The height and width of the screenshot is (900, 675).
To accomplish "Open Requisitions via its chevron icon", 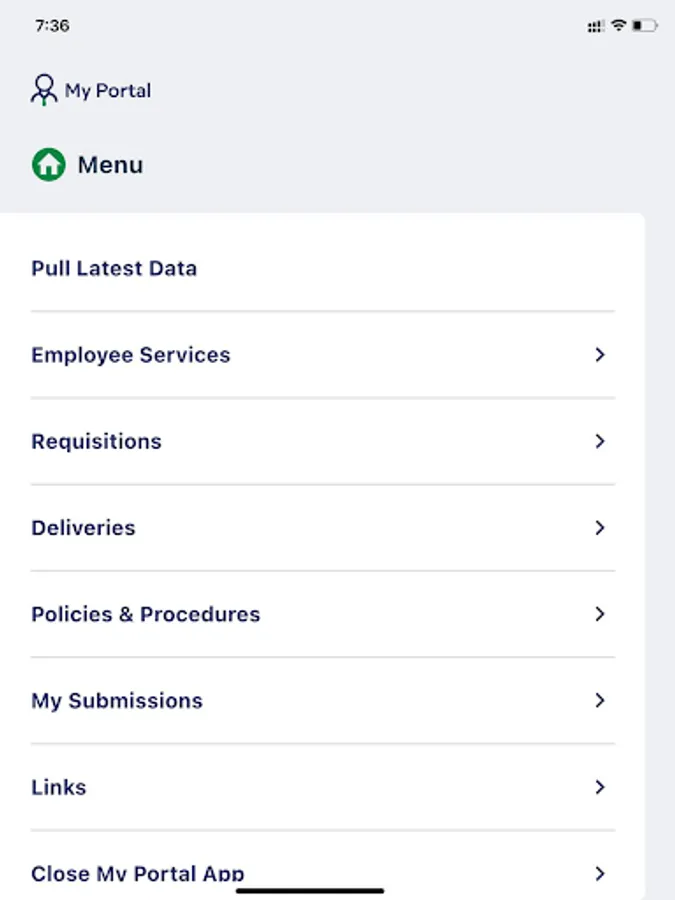I will [x=600, y=441].
